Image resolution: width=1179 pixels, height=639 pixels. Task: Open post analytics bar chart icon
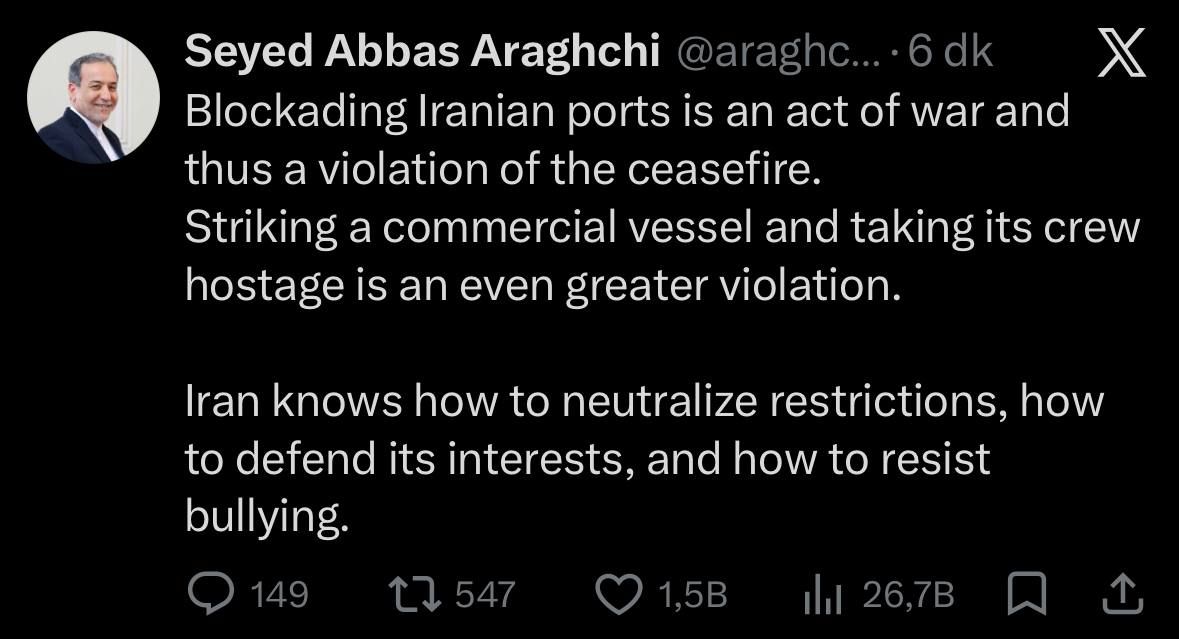click(824, 596)
